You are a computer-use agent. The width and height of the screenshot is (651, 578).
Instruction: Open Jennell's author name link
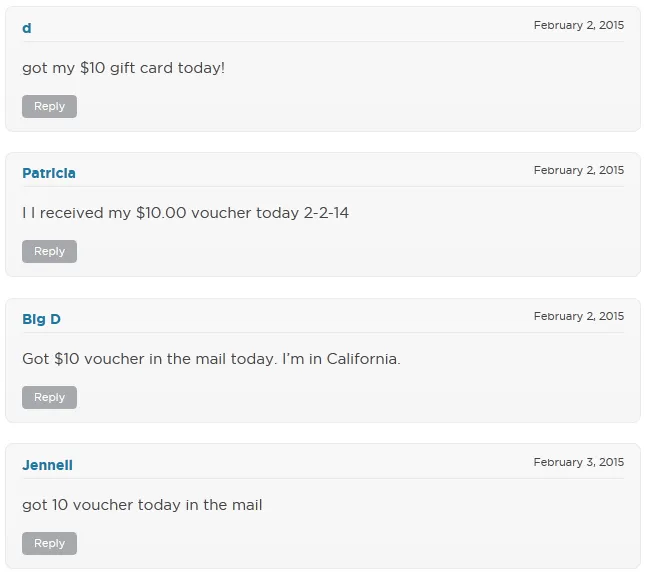coord(47,465)
